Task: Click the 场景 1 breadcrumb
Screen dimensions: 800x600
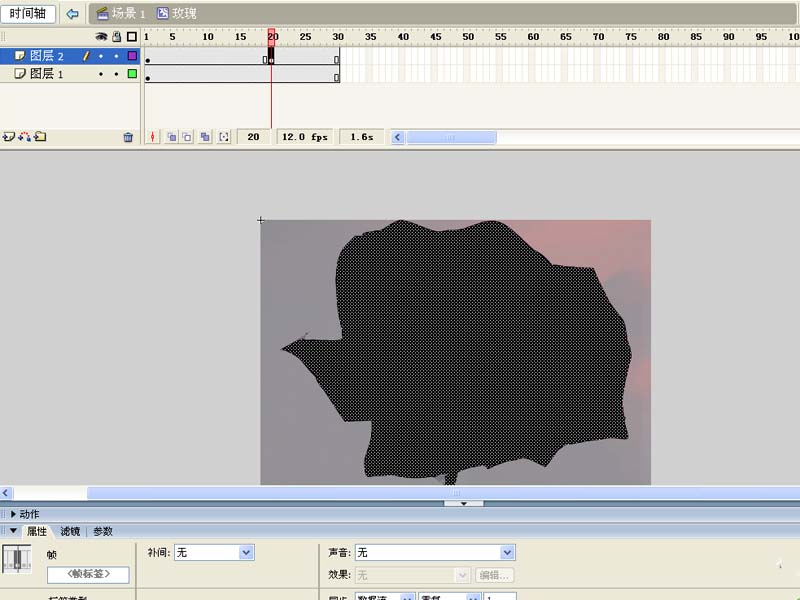Action: pyautogui.click(x=121, y=13)
